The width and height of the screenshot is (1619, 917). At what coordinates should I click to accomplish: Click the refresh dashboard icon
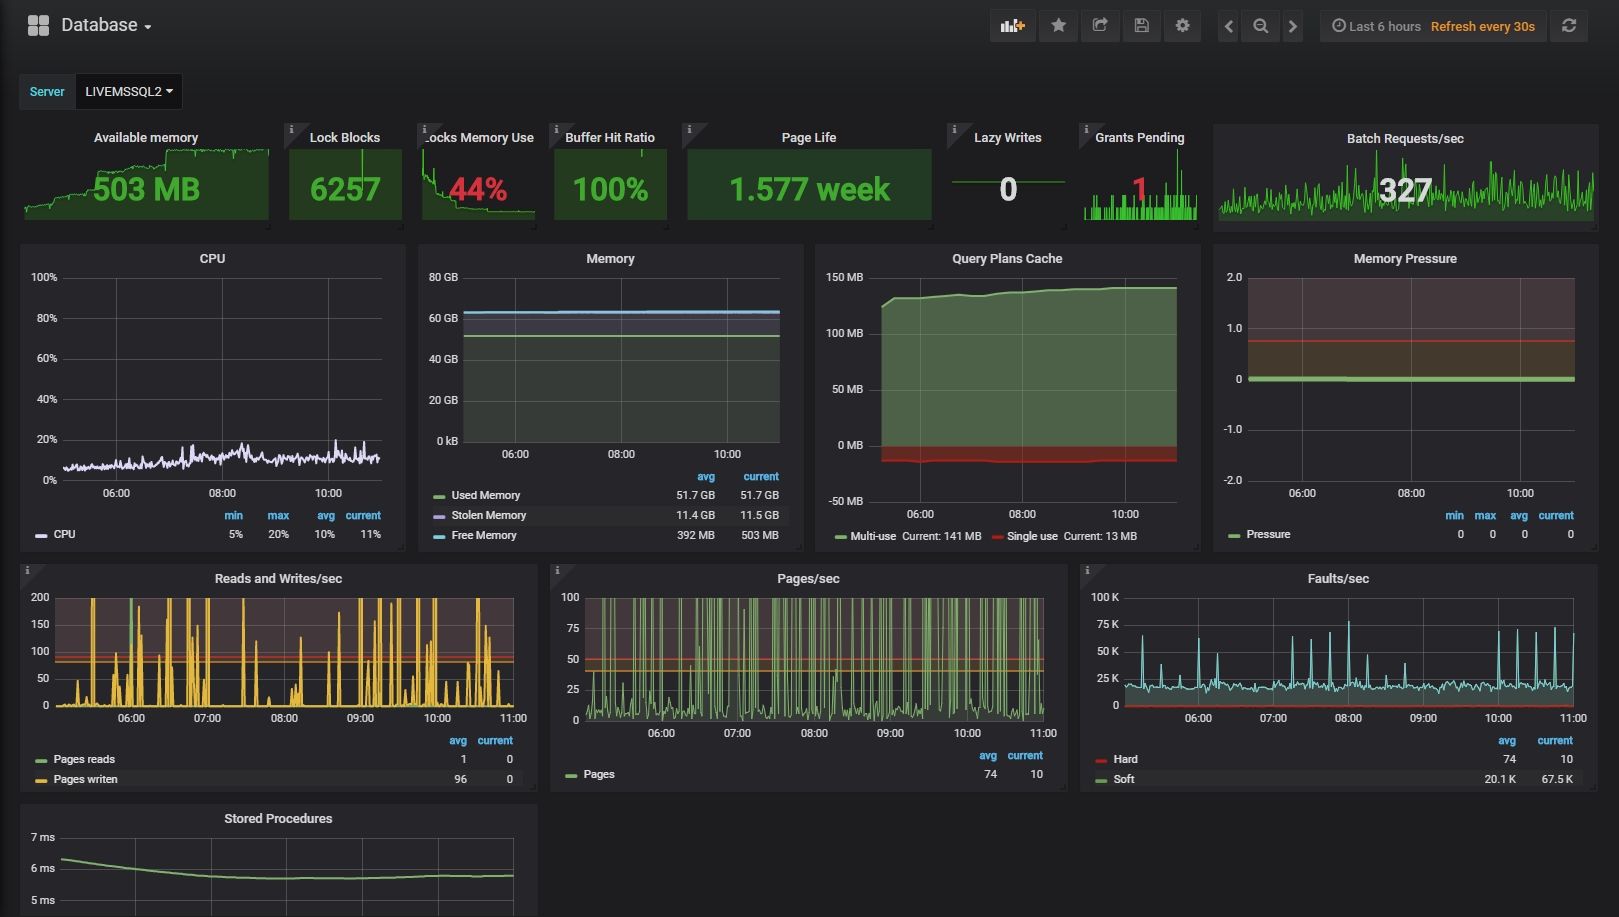coord(1569,26)
